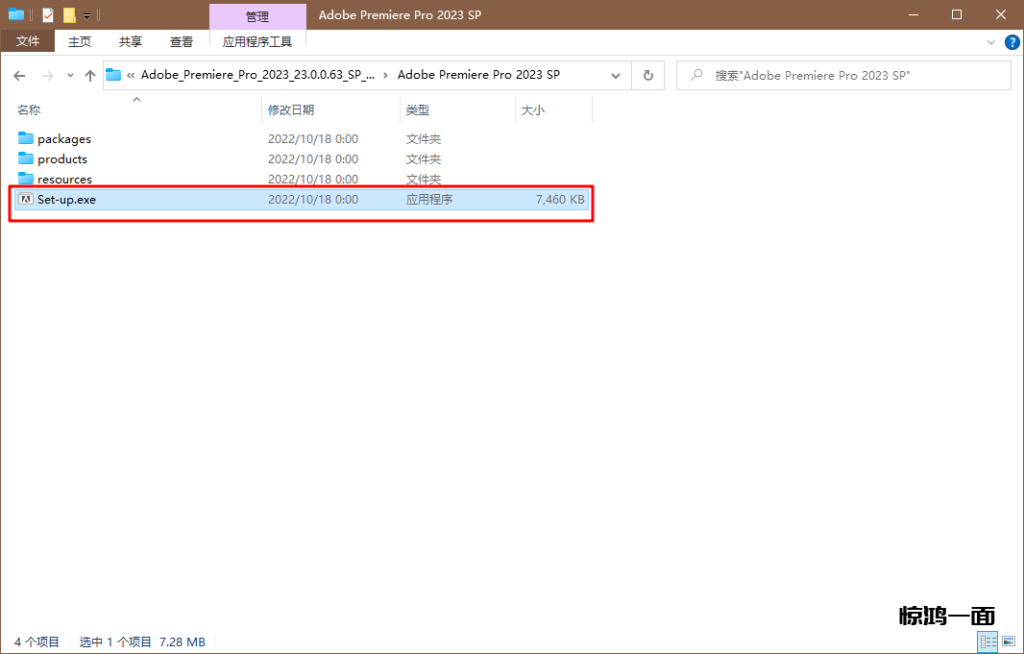Image resolution: width=1024 pixels, height=654 pixels.
Task: Click the Set-up.exe application icon
Action: coord(26,199)
